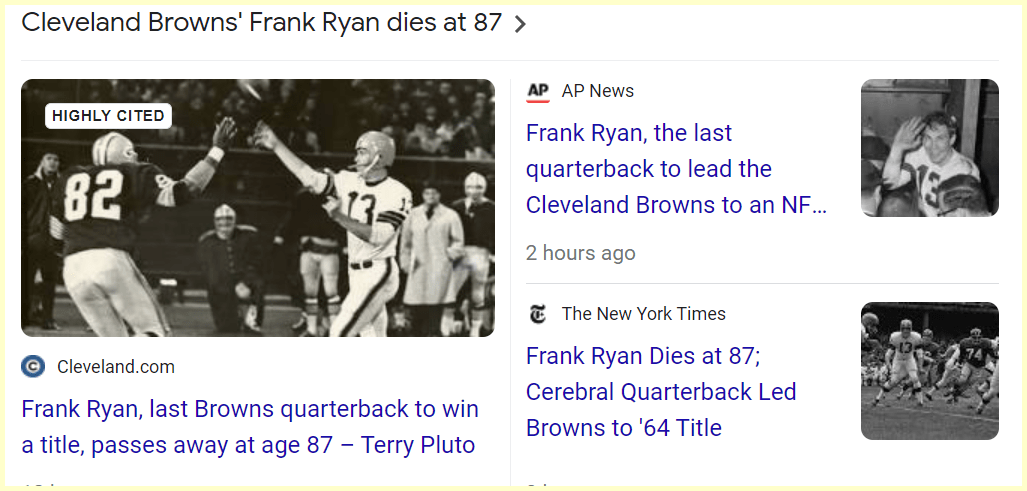Click "Browns to '64 Title" headline text
1027x491 pixels.
(x=623, y=428)
